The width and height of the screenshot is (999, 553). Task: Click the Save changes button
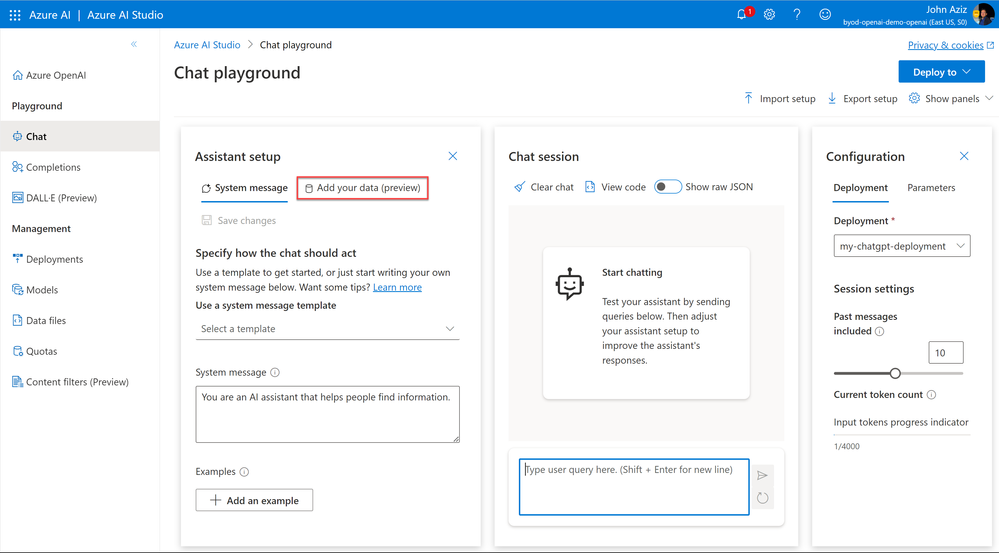(239, 220)
